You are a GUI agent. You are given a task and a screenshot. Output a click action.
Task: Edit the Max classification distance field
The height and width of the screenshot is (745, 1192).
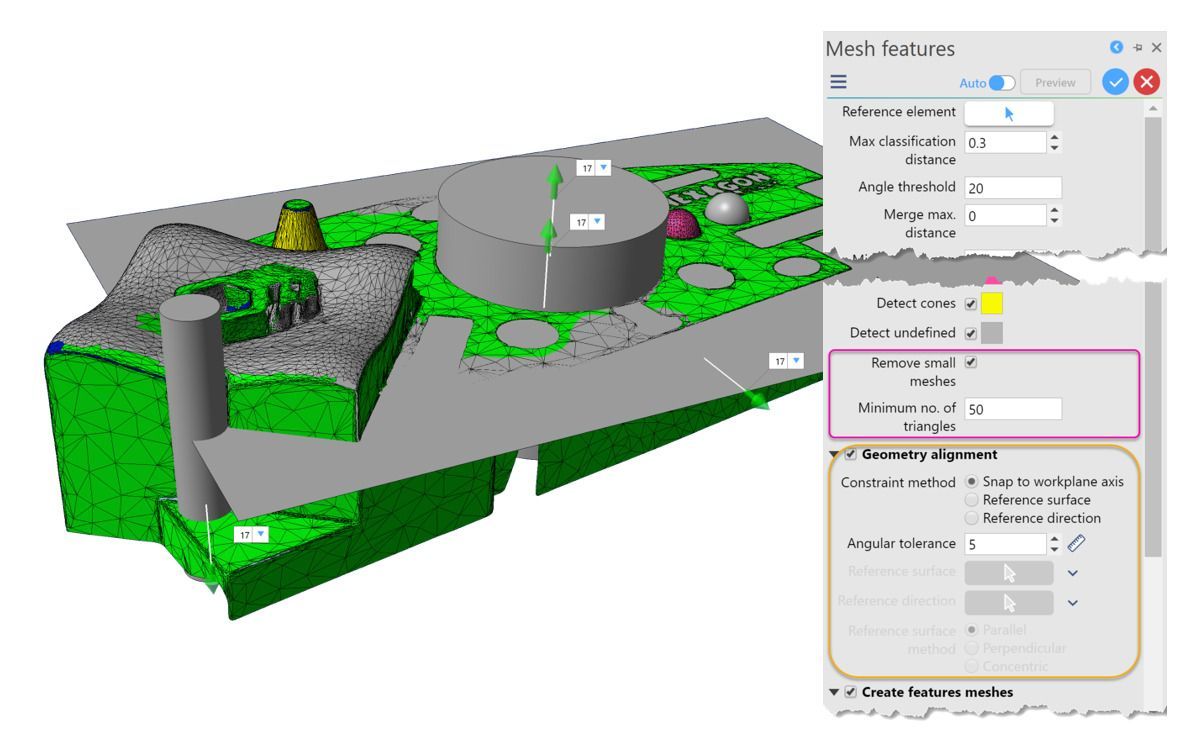pyautogui.click(x=1005, y=142)
